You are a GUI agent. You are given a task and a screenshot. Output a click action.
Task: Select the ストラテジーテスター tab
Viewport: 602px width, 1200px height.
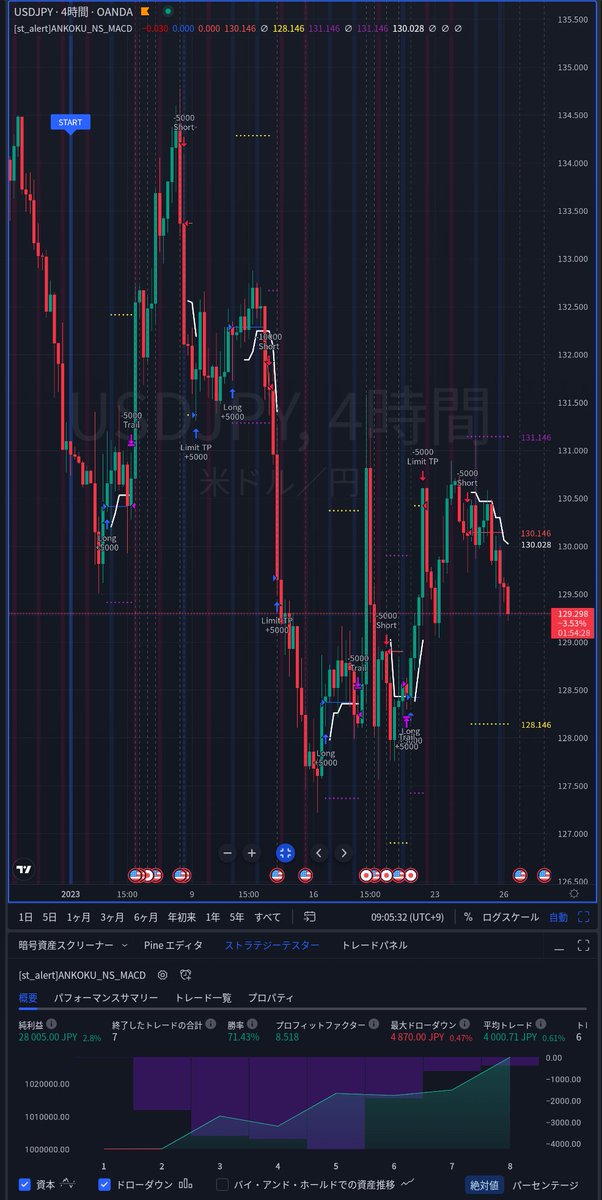pos(272,945)
